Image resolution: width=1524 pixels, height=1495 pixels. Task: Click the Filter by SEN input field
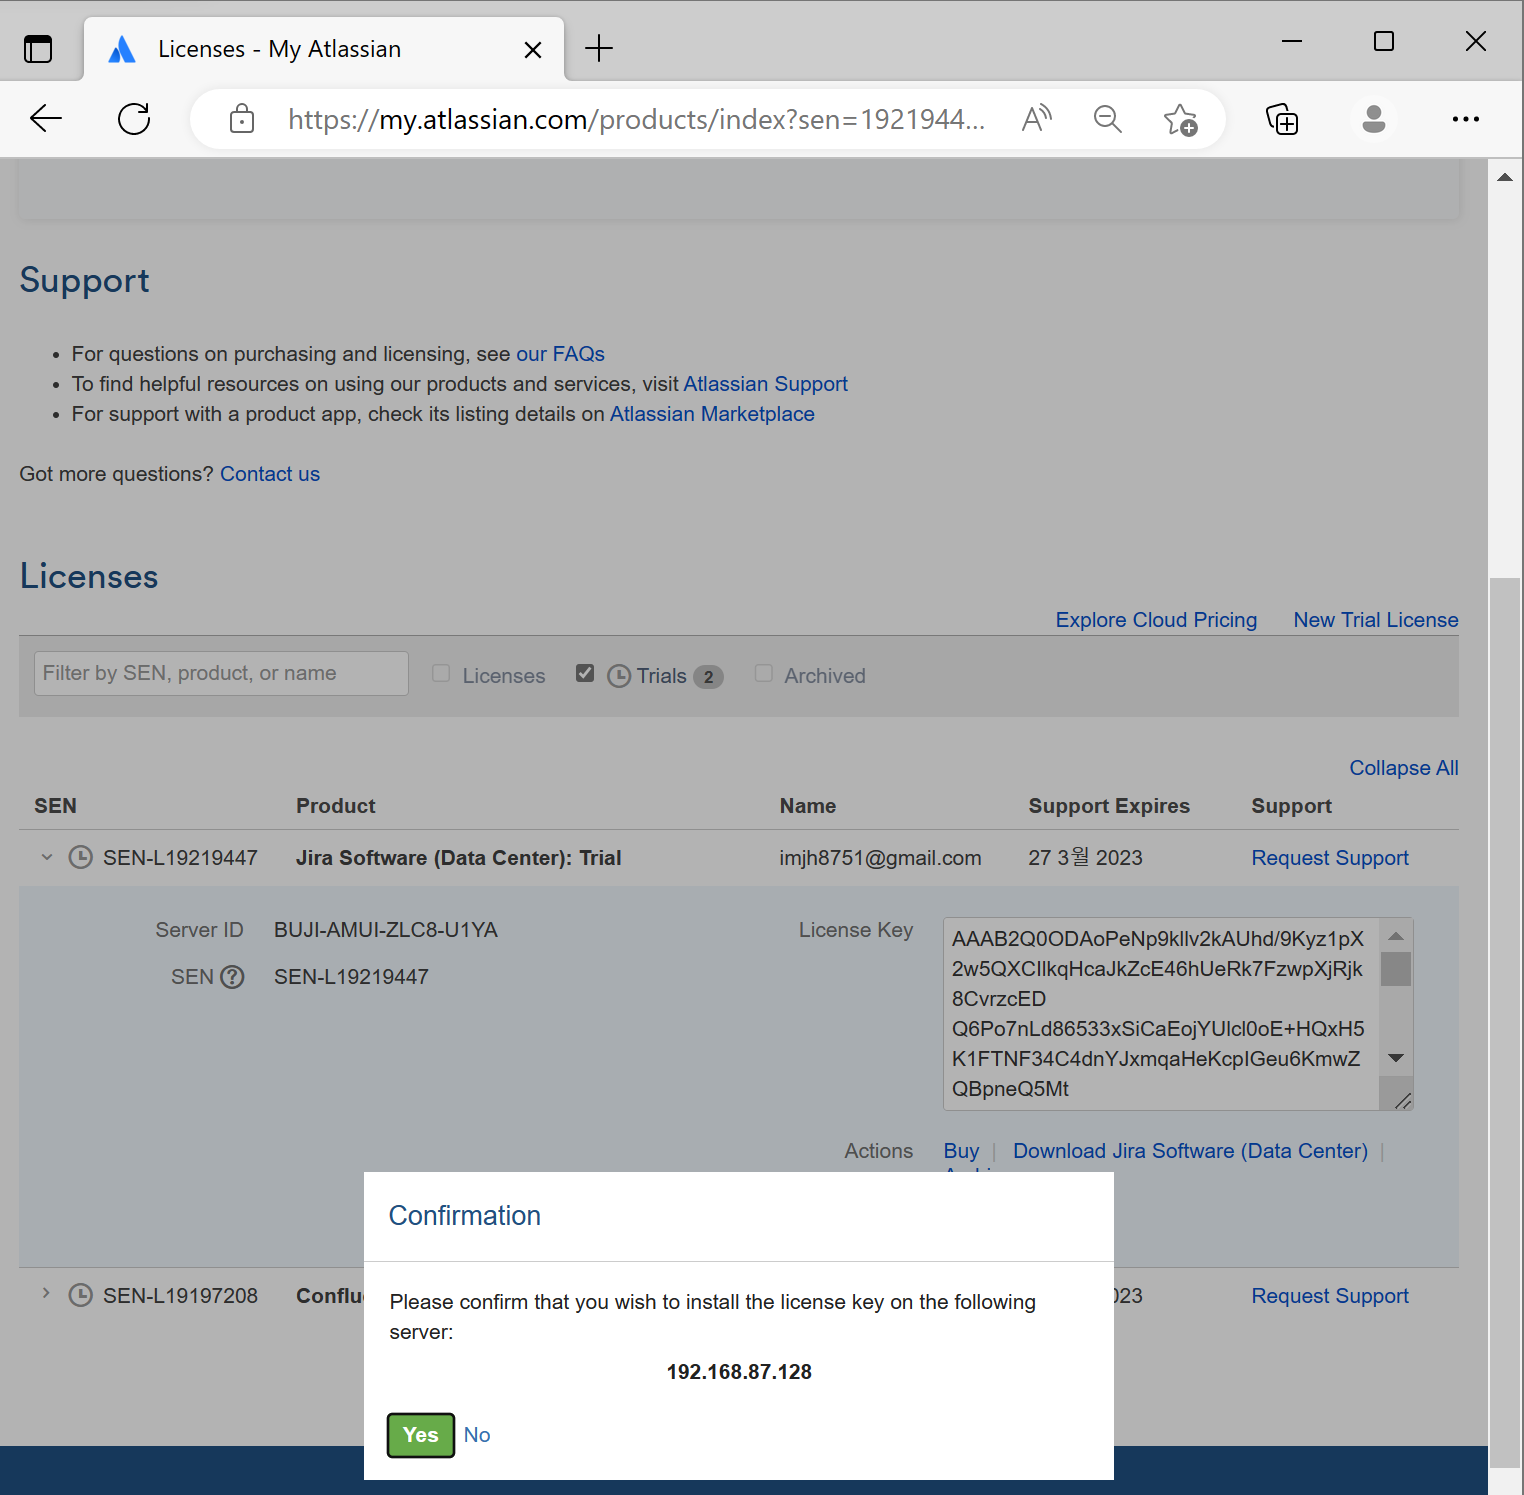(x=221, y=673)
